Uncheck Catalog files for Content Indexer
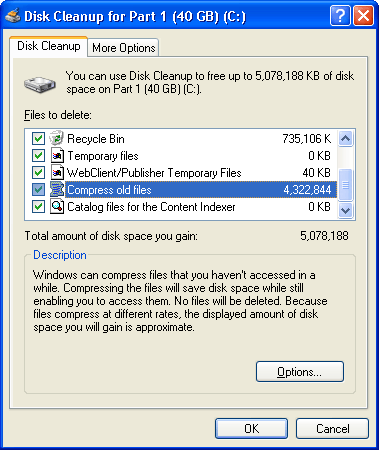379x450 pixels. point(38,207)
